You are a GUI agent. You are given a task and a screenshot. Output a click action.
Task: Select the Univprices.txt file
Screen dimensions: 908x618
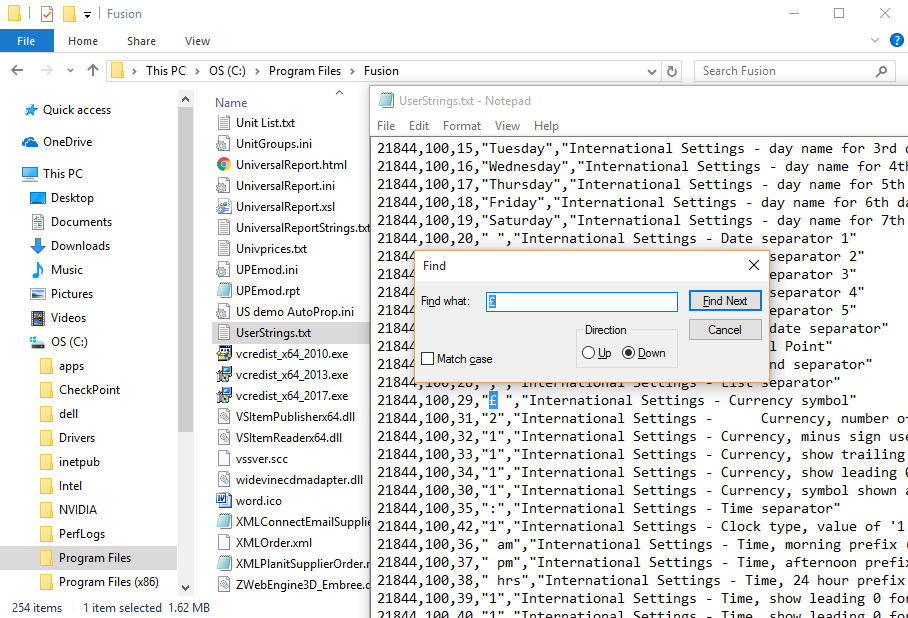point(272,248)
